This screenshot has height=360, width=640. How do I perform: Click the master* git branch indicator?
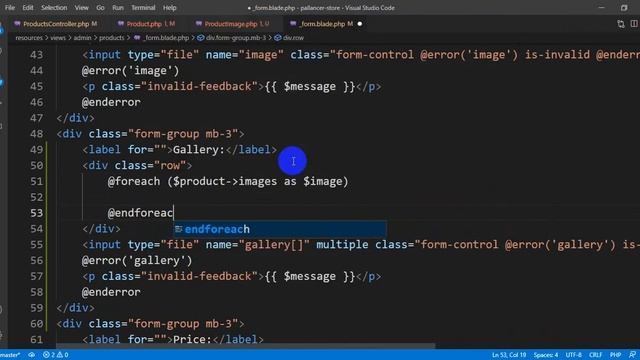click(x=10, y=355)
